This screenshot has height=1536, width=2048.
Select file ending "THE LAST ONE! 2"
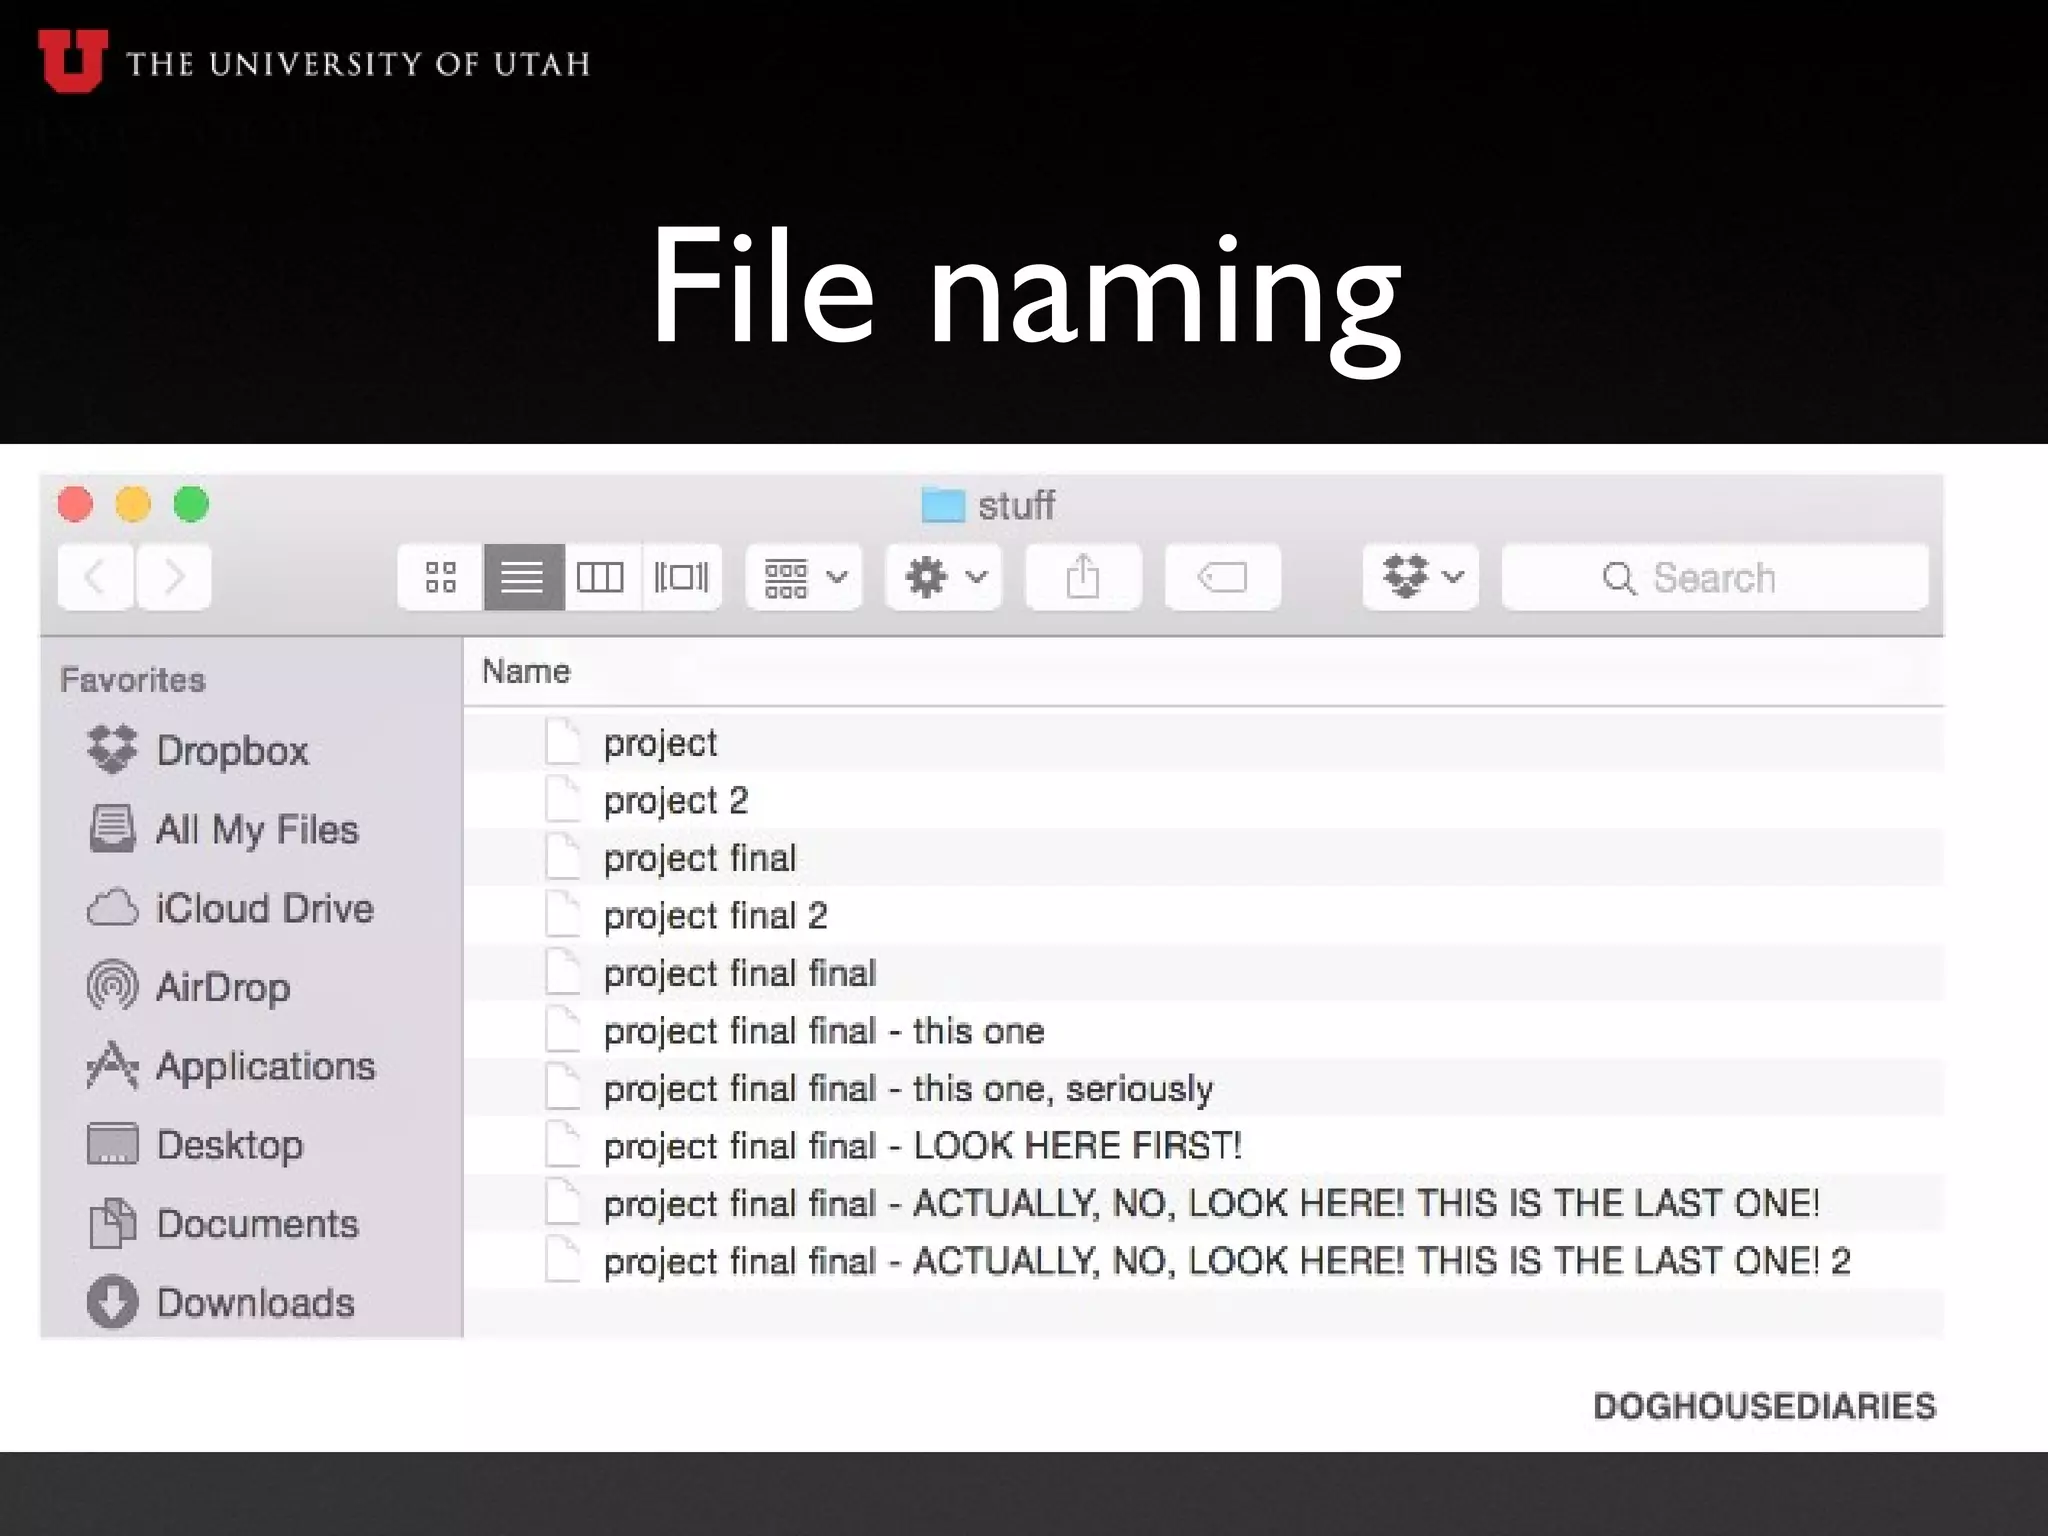(1204, 1261)
